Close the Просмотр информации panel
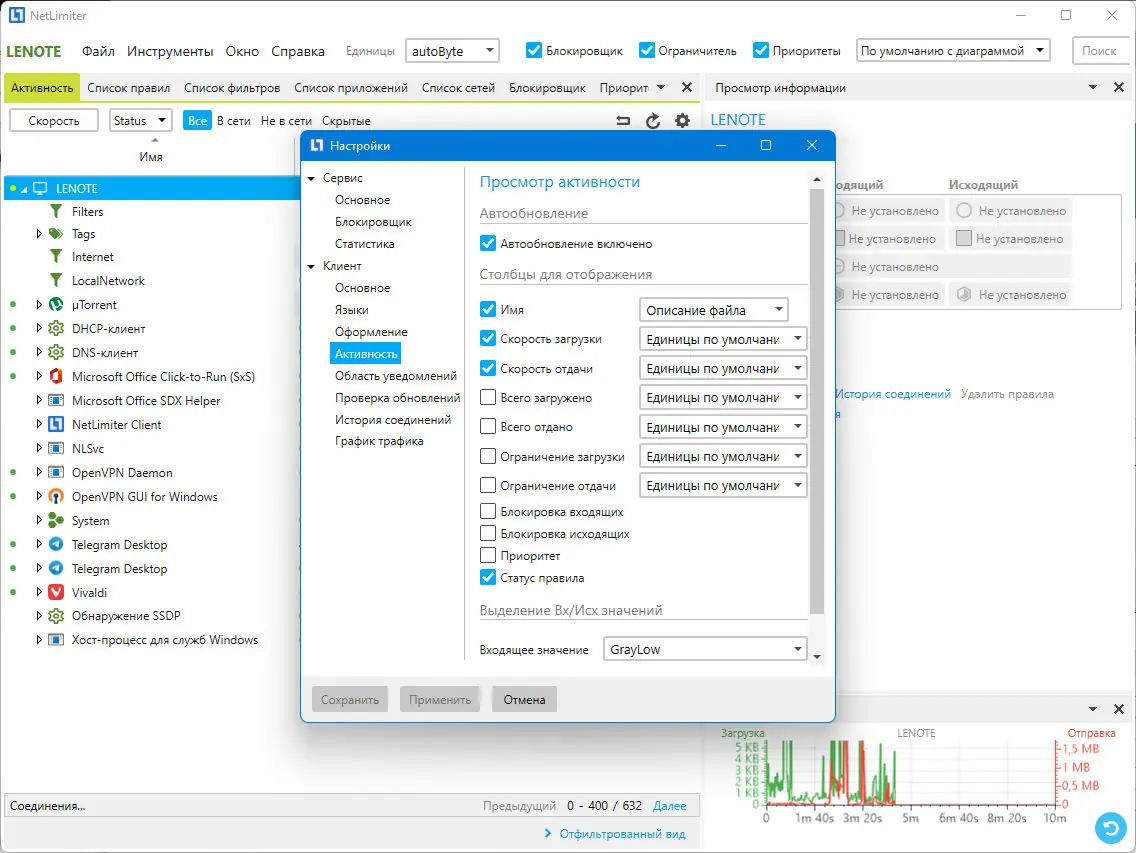This screenshot has width=1136, height=853. coord(1119,88)
